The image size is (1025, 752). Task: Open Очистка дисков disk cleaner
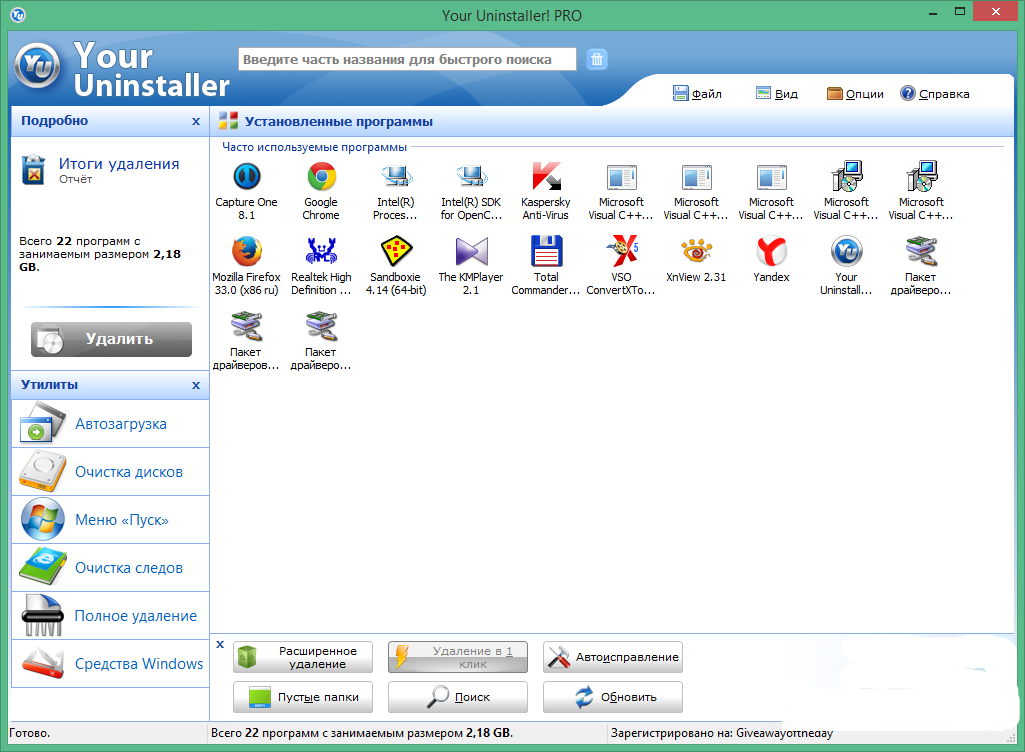110,471
